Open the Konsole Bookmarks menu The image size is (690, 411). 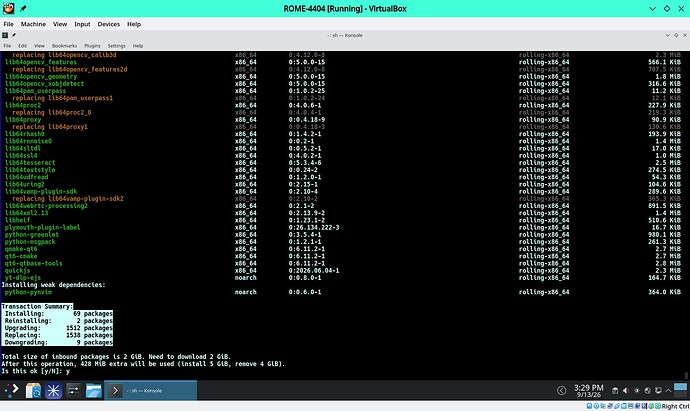coord(64,46)
